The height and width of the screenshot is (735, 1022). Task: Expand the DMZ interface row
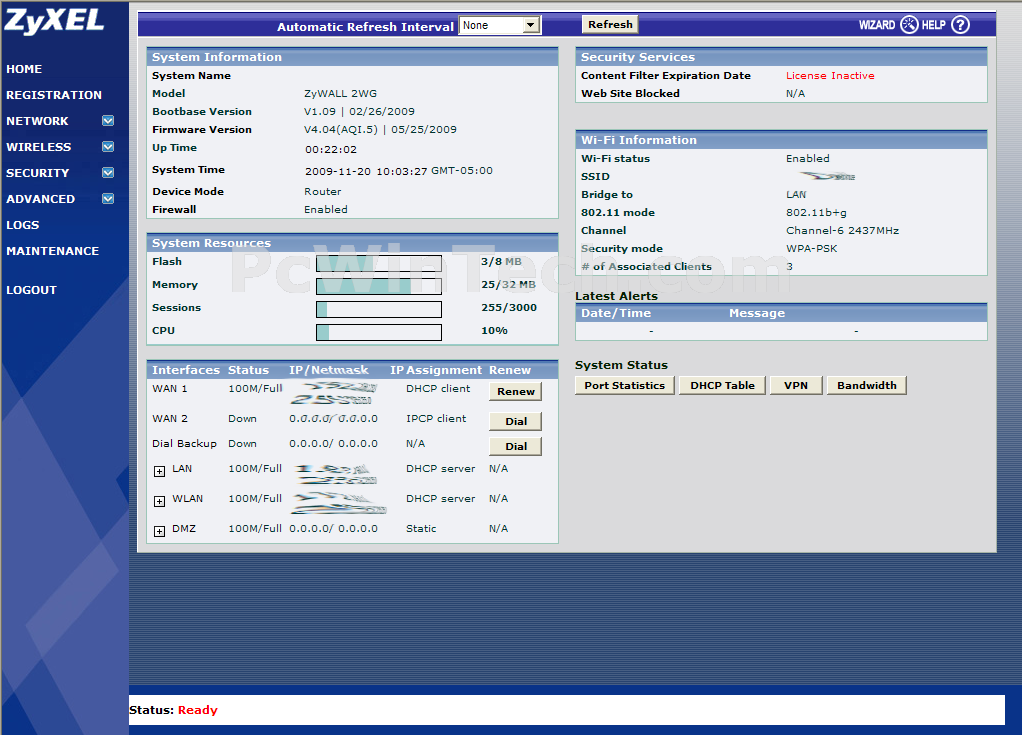pyautogui.click(x=159, y=531)
